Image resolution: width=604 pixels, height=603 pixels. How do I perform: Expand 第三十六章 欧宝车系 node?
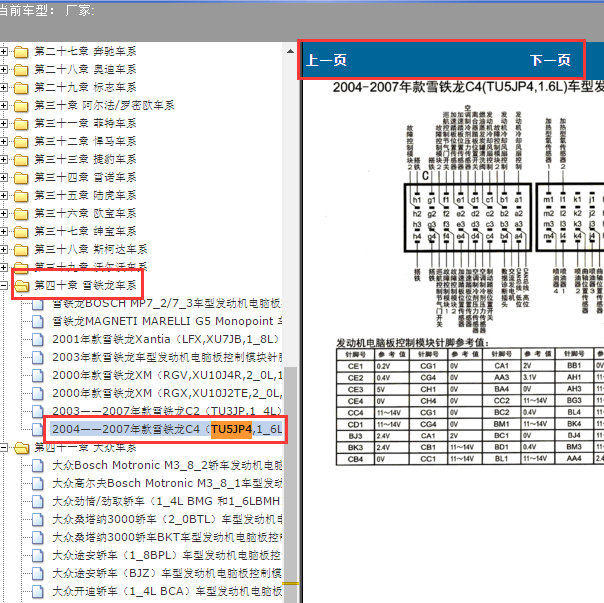tap(3, 213)
